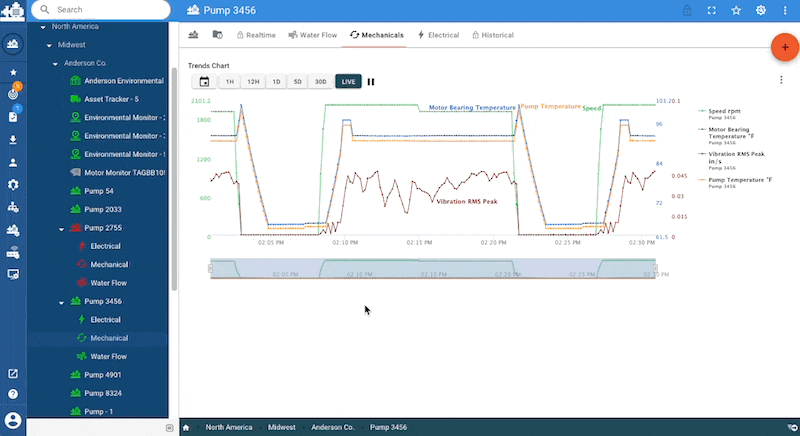Toggle fullscreen mode icon
Screen dimensions: 800x436
point(711,11)
